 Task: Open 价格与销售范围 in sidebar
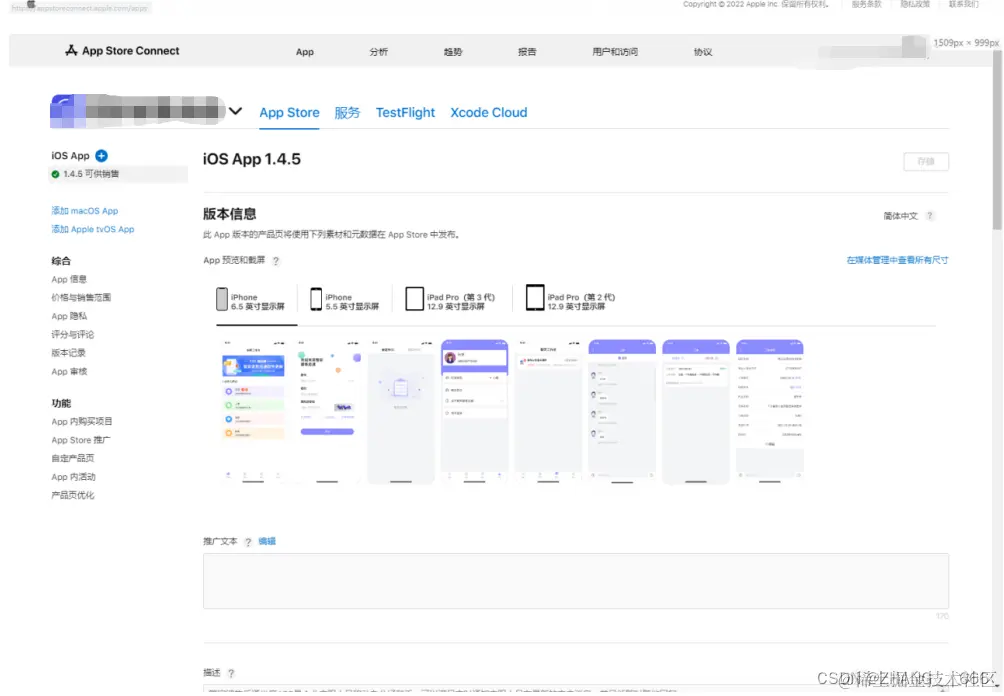pyautogui.click(x=81, y=298)
